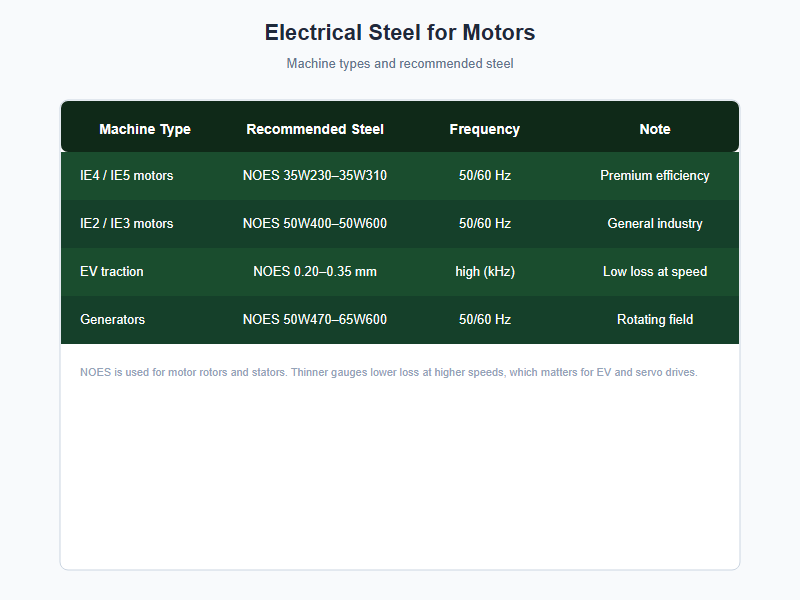
Task: Click the 'Recommended Steel' column header
Action: tap(315, 129)
